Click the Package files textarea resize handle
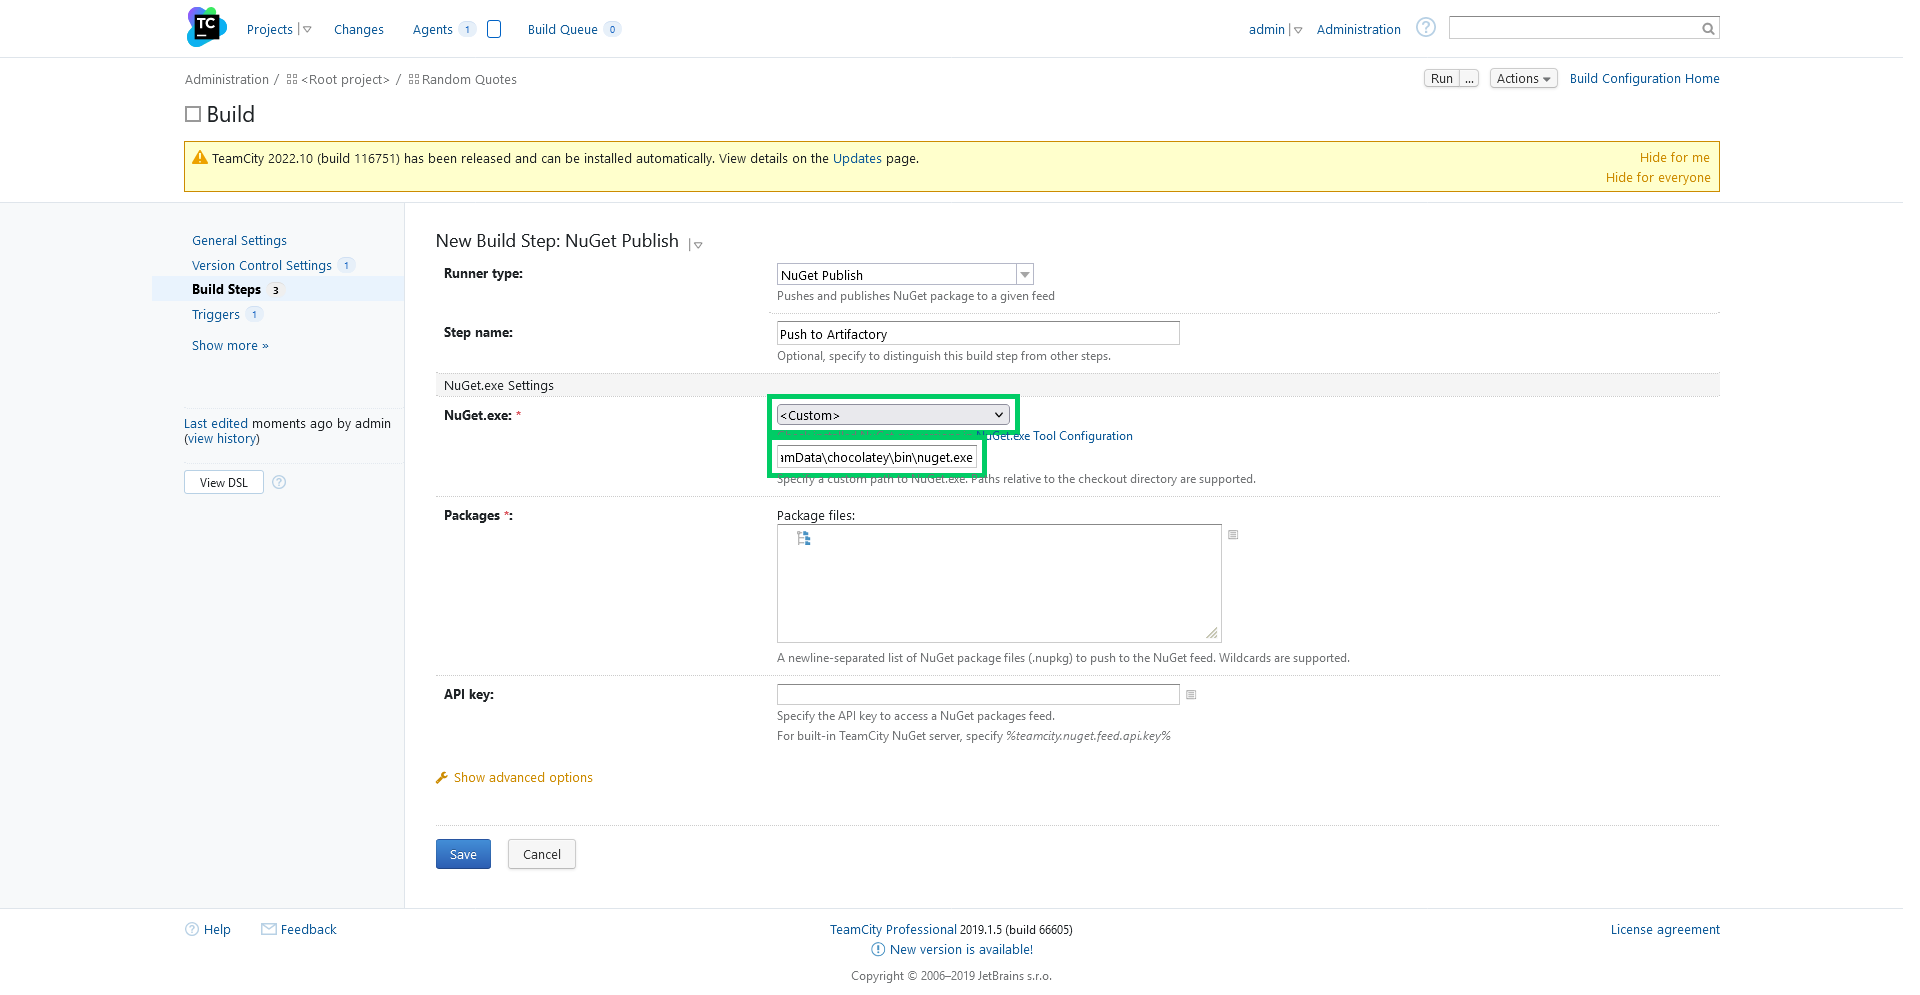 (x=1212, y=633)
